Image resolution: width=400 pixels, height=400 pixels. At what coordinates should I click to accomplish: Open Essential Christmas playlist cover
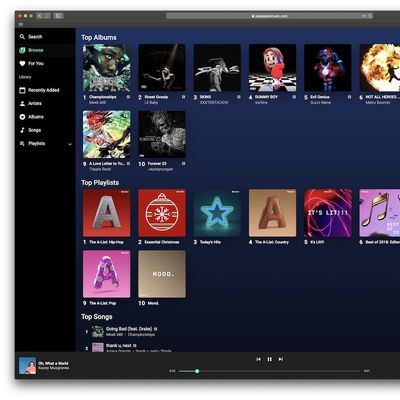coord(162,213)
